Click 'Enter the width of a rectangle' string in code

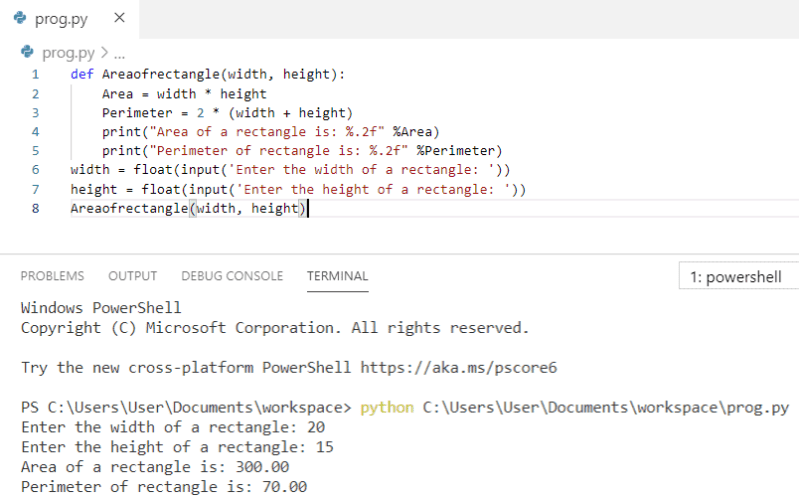[361, 170]
